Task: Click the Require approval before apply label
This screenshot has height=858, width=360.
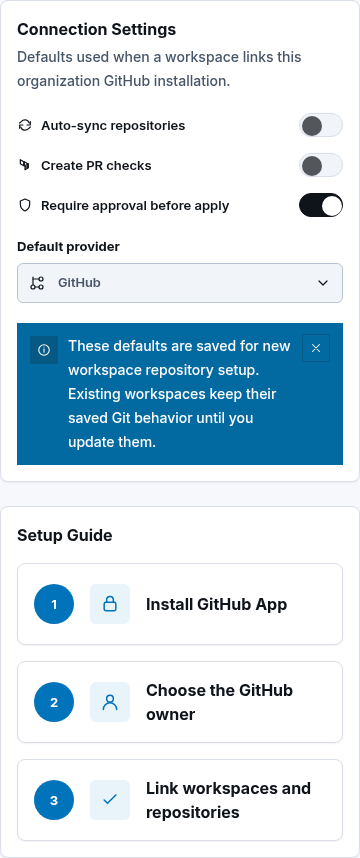Action: (135, 206)
